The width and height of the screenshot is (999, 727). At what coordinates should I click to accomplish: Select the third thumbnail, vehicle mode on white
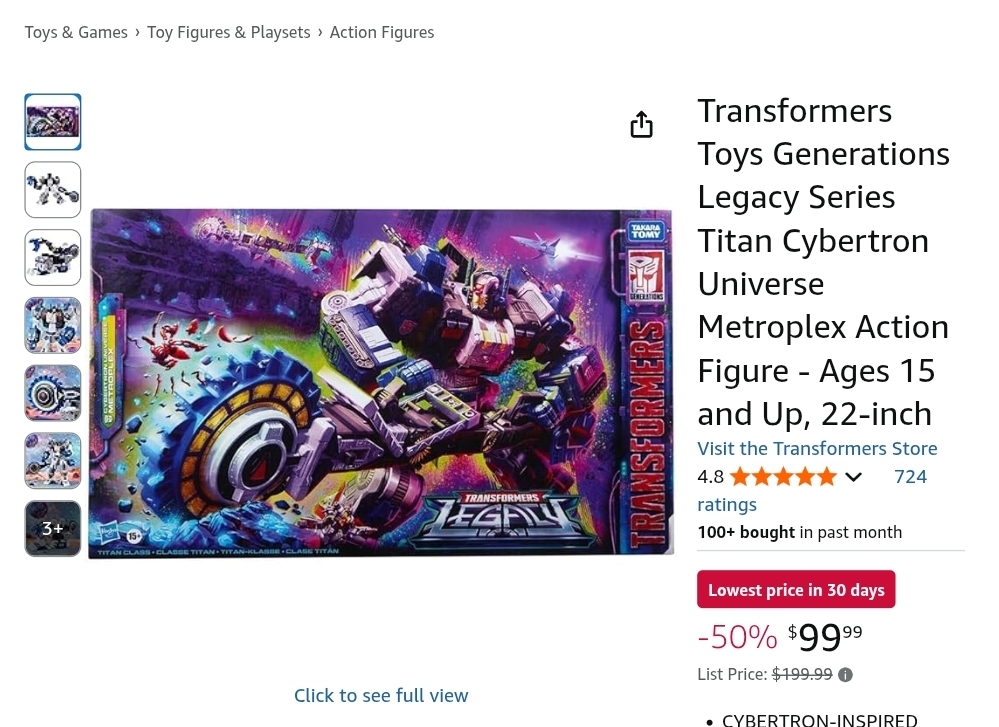pos(53,258)
